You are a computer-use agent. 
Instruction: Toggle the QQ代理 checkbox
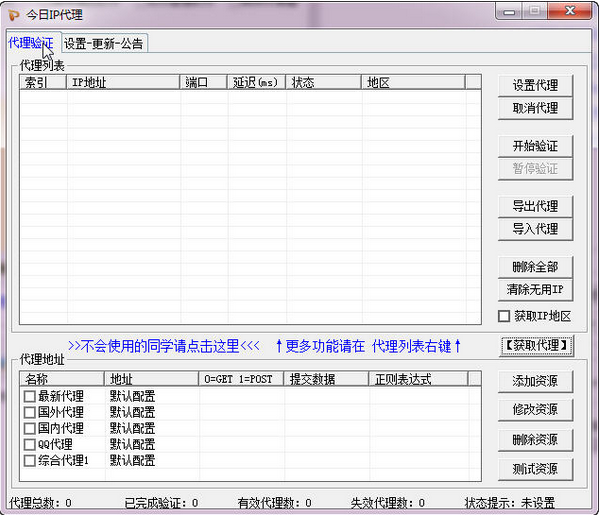click(30, 444)
